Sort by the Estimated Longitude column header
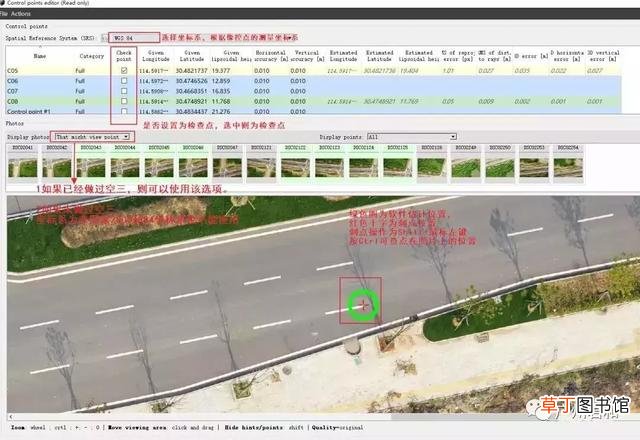 343,56
